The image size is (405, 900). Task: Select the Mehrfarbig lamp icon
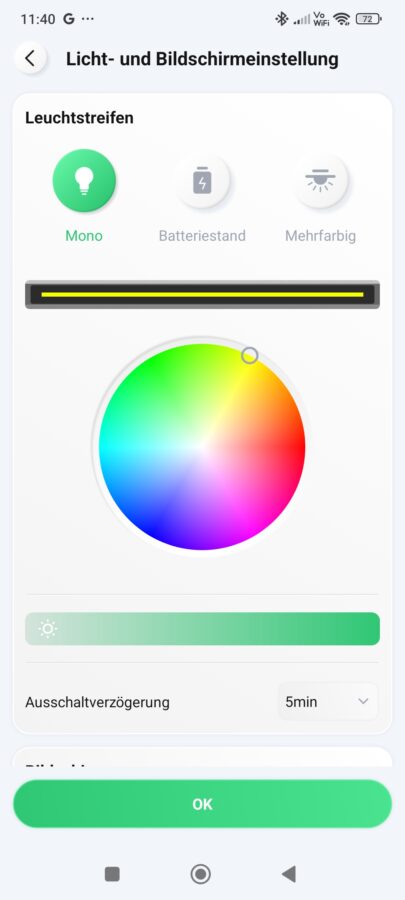(x=321, y=181)
